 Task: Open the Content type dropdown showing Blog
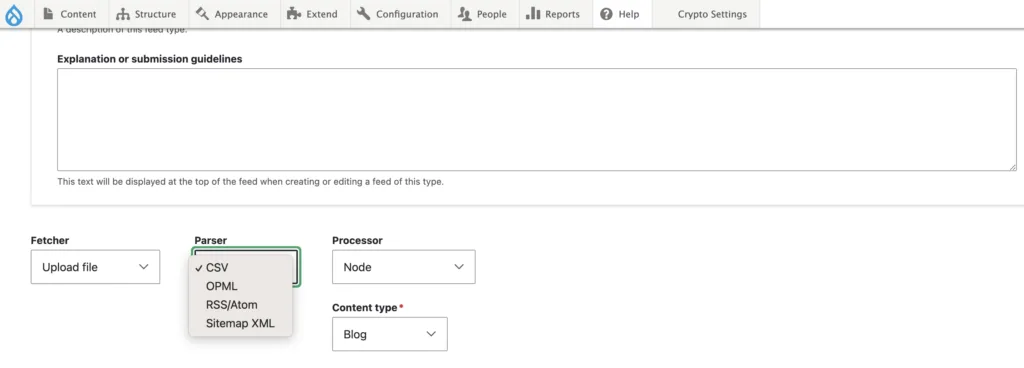tap(390, 334)
